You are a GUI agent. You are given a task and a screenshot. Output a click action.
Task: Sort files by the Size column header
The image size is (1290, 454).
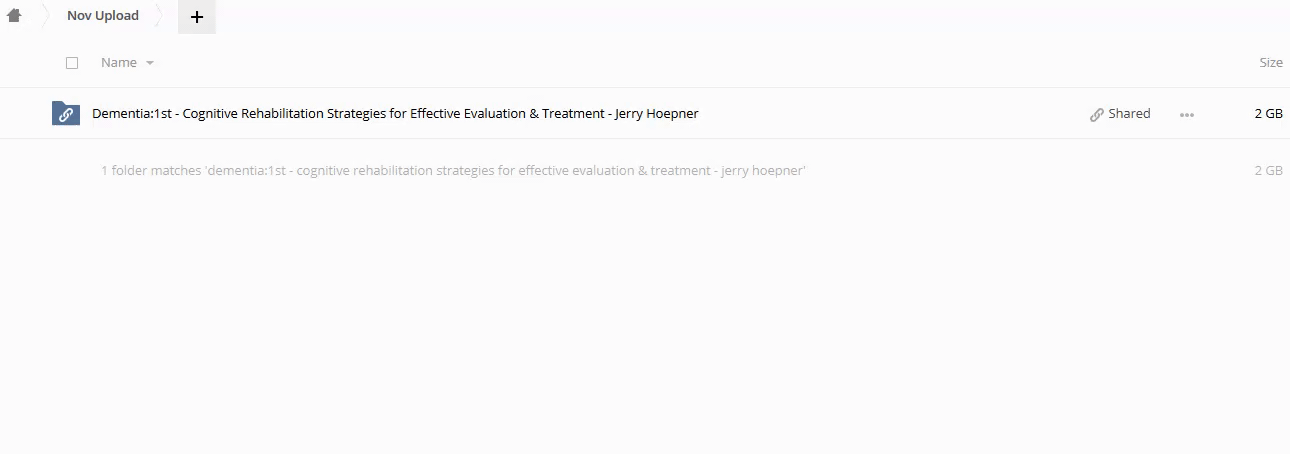[x=1270, y=63]
